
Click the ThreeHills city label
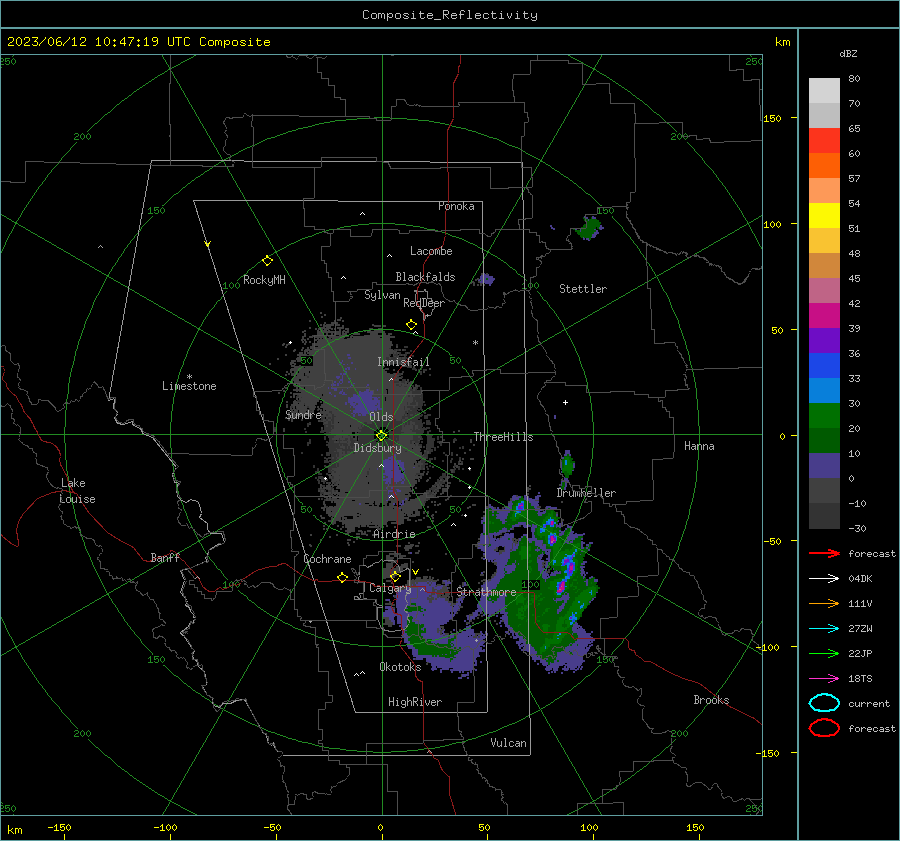pyautogui.click(x=503, y=437)
